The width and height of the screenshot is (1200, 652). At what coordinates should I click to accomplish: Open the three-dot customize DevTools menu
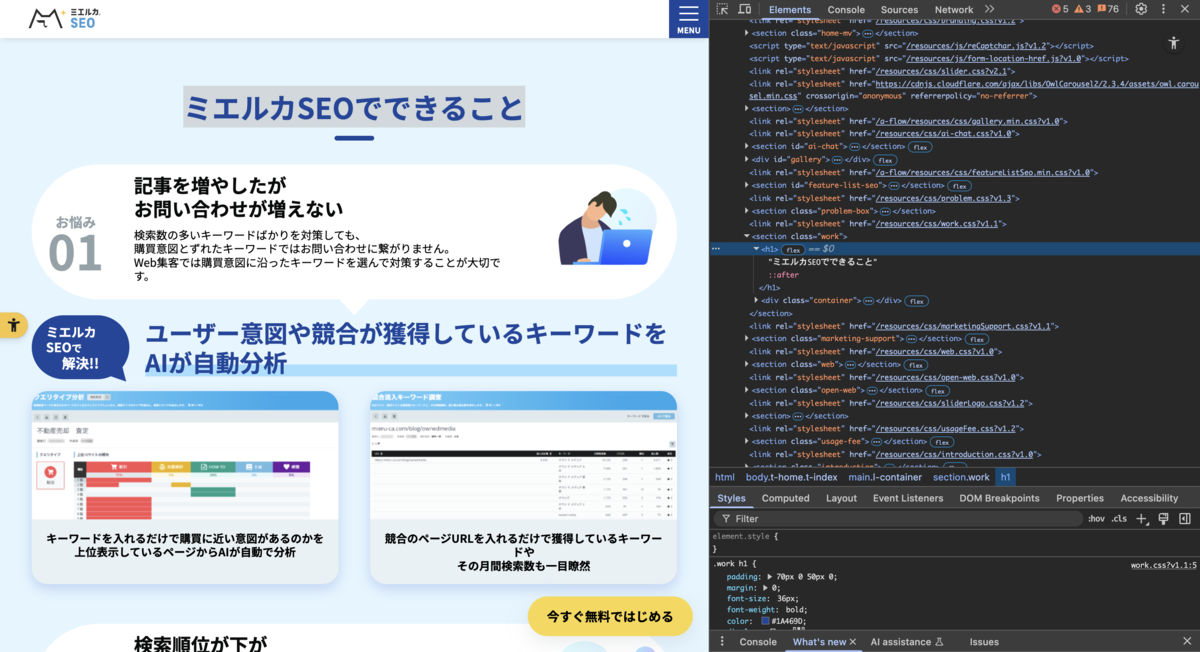(1162, 9)
